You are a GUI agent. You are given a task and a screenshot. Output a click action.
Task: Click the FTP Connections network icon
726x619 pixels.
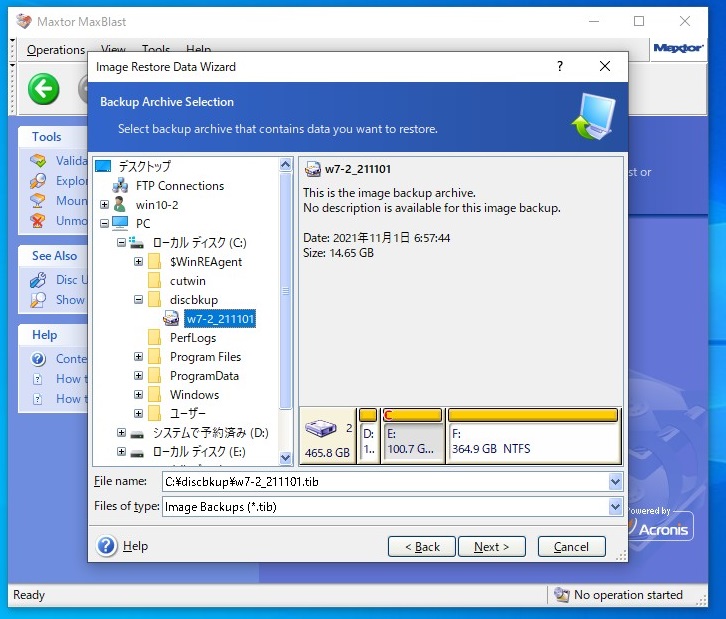tap(120, 186)
